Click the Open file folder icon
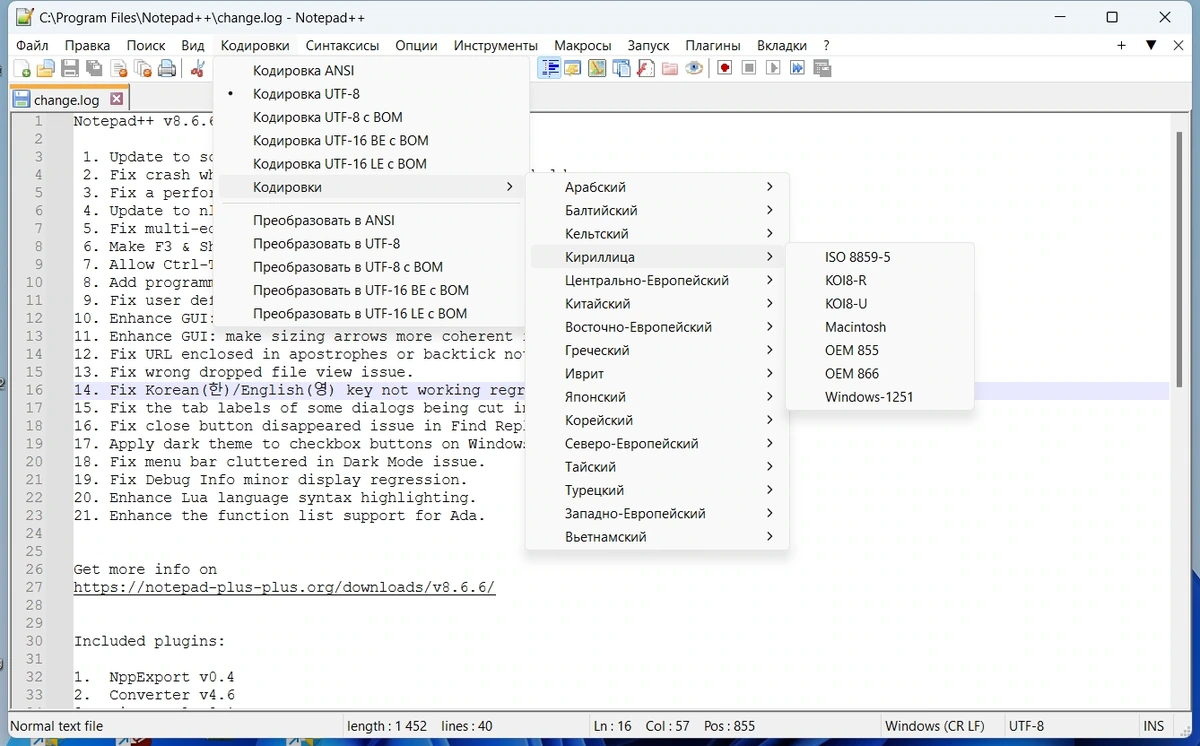The height and width of the screenshot is (746, 1200). tap(45, 69)
